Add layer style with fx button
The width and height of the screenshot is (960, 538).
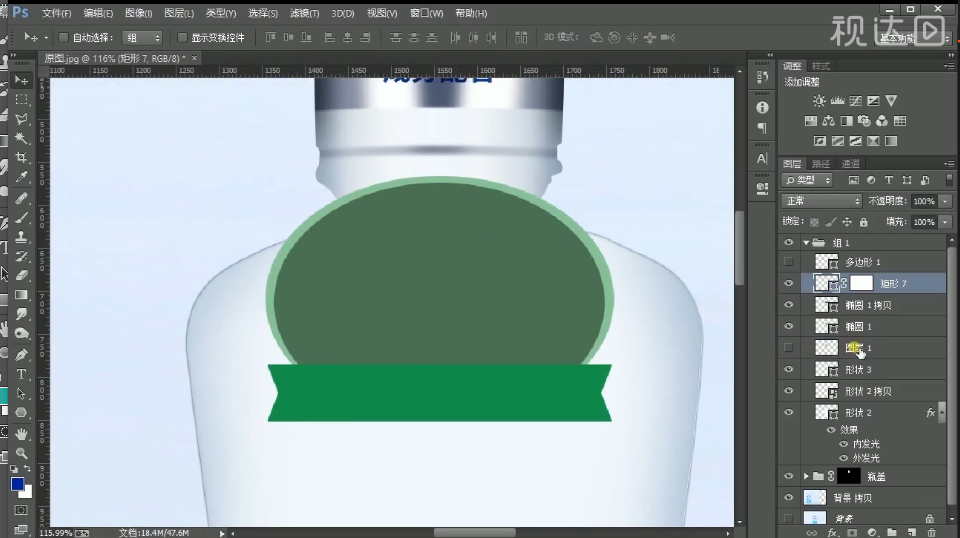click(832, 532)
